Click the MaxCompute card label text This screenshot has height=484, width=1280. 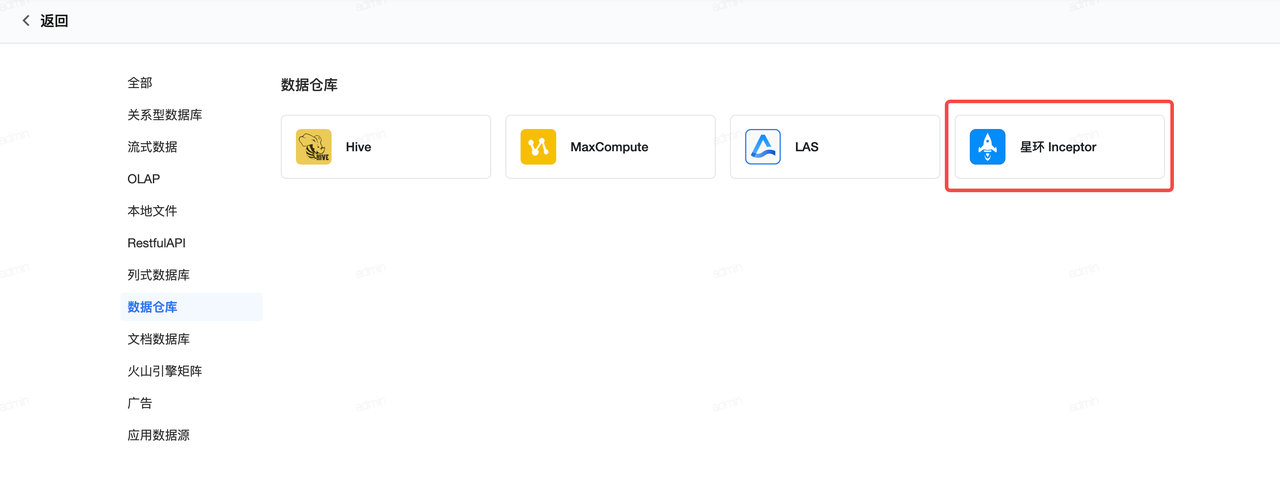[x=609, y=147]
